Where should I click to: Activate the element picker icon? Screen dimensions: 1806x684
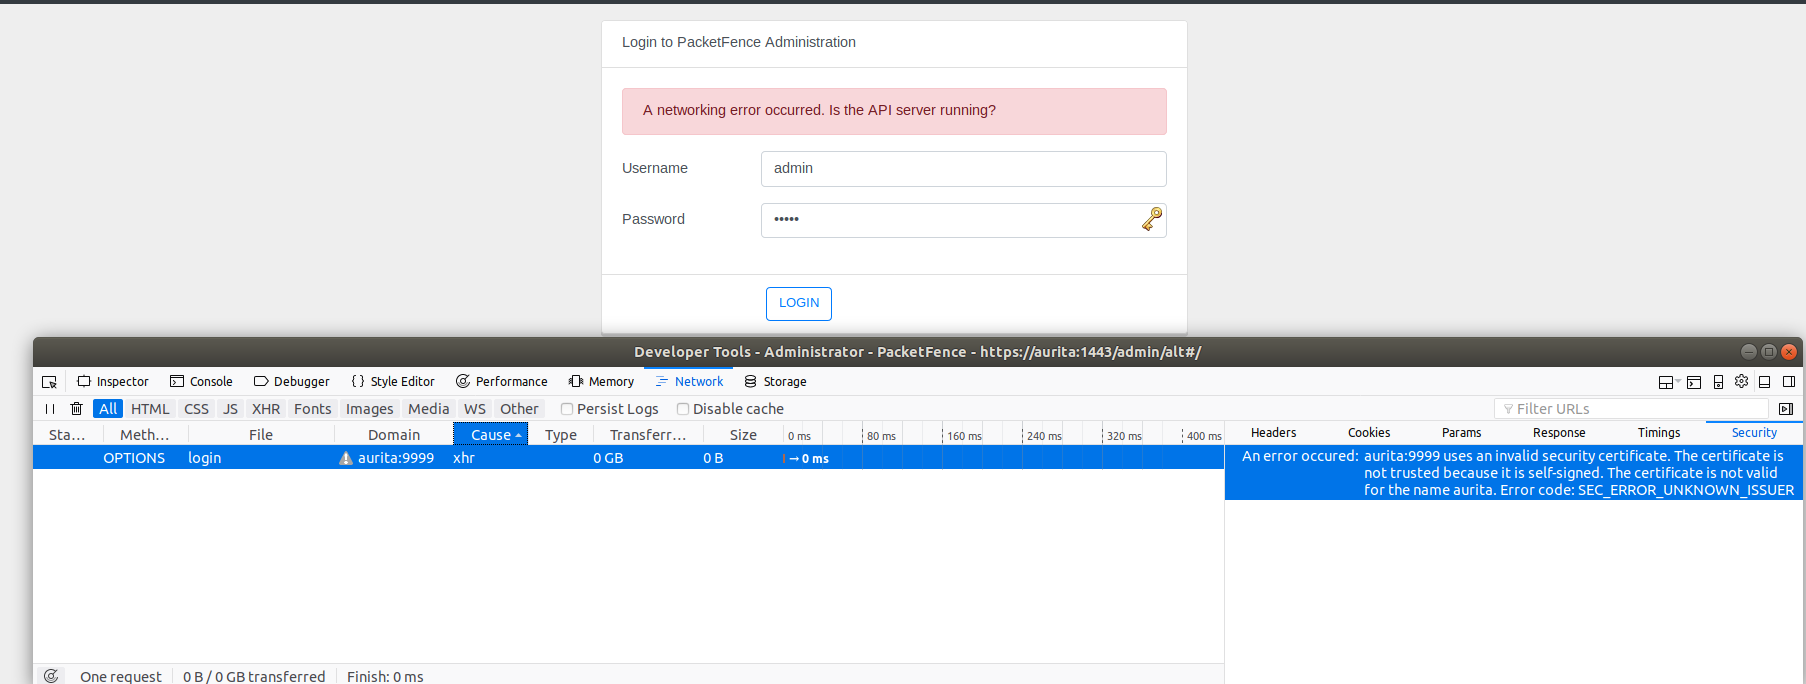49,382
